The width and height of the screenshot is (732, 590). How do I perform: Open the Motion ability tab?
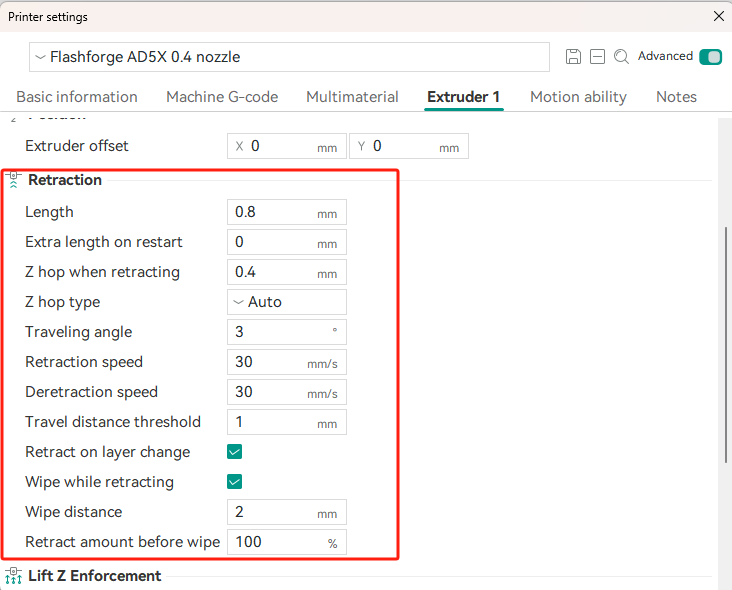(x=578, y=97)
